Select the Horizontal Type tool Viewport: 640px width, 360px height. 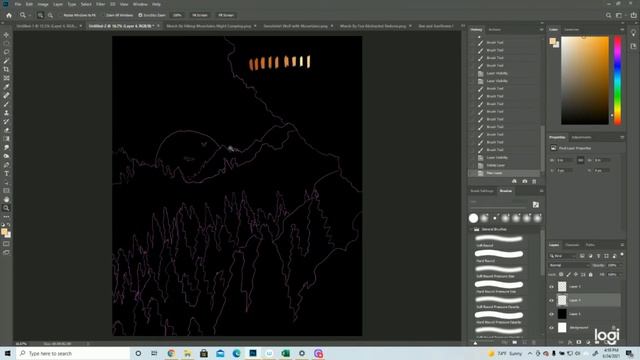[6, 173]
